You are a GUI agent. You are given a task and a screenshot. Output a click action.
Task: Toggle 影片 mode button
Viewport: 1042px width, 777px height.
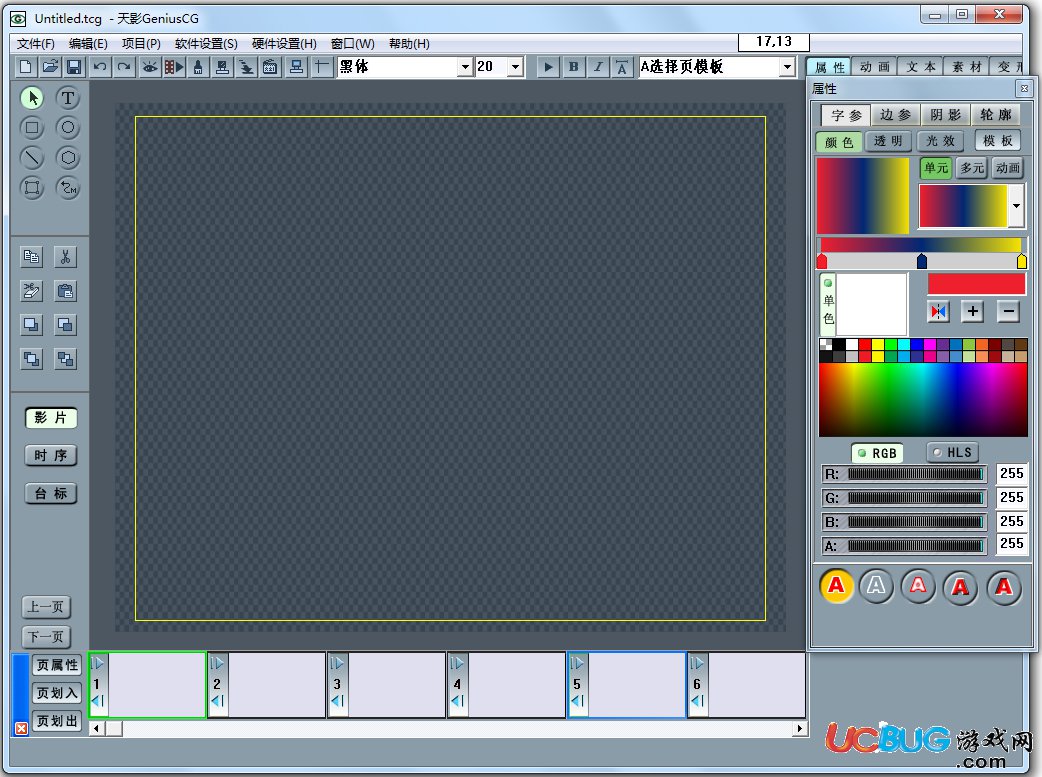51,418
